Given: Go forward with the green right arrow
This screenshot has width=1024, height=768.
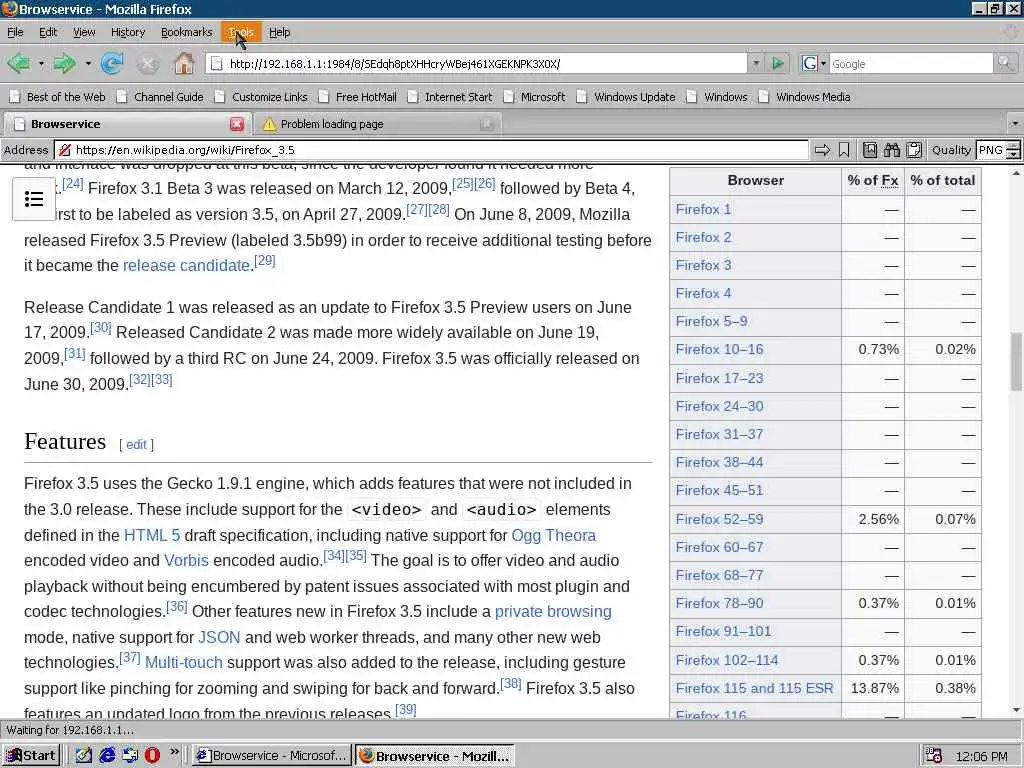Looking at the screenshot, I should 64,63.
